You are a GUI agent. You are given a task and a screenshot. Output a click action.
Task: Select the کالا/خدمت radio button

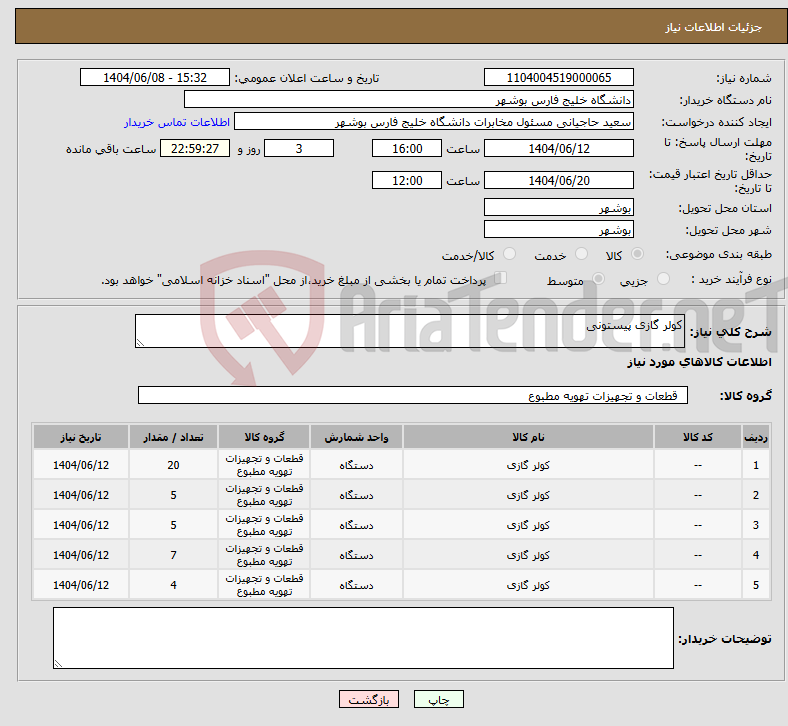510,254
